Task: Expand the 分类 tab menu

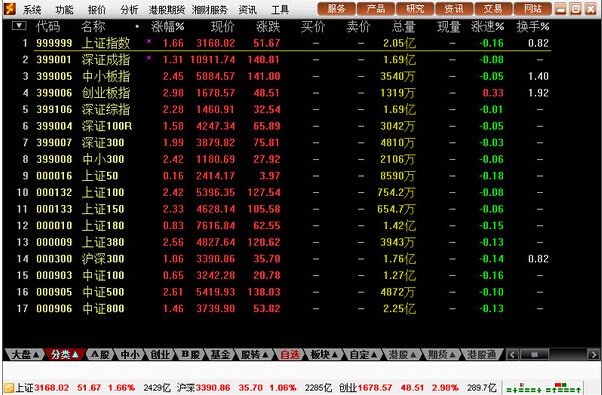Action: pos(64,354)
